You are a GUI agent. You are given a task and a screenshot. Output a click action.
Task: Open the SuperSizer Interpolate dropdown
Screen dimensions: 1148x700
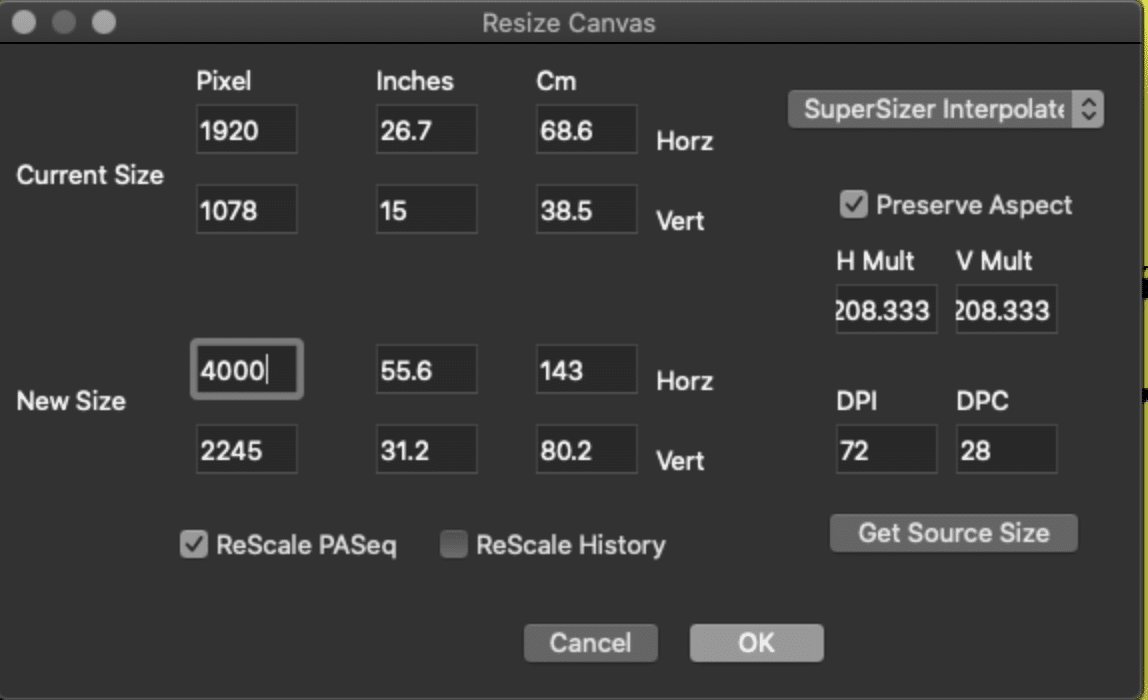[x=946, y=109]
